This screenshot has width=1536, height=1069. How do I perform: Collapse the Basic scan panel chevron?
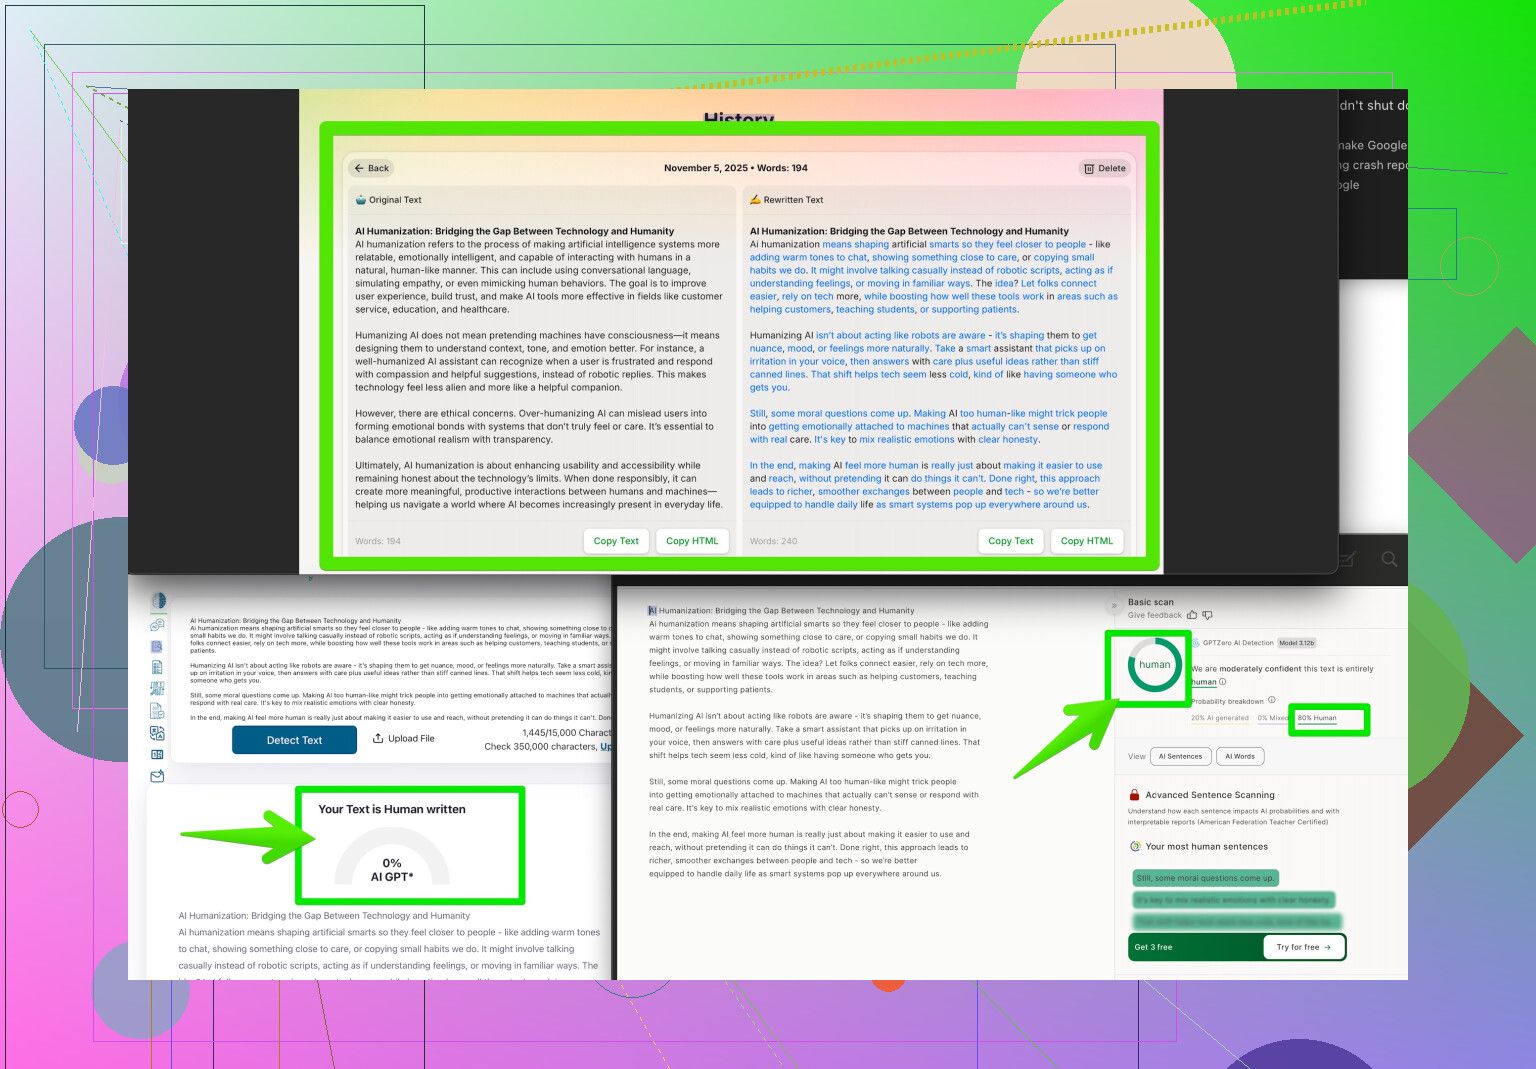tap(1114, 606)
